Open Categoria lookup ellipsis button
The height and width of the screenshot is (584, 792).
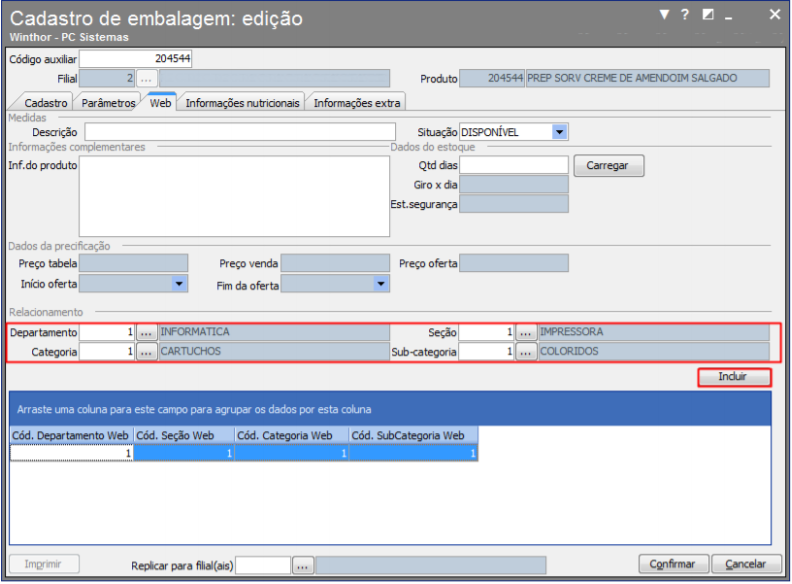point(146,352)
